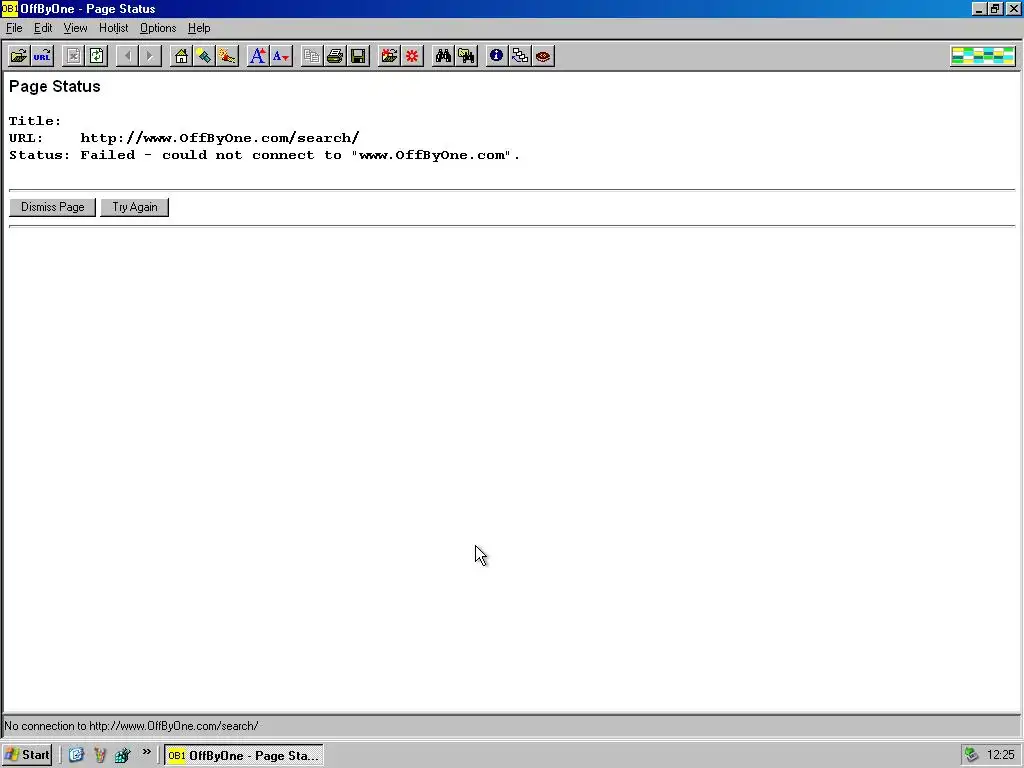Viewport: 1024px width, 768px height.
Task: Reload the page with the refresh icon
Action: point(97,56)
